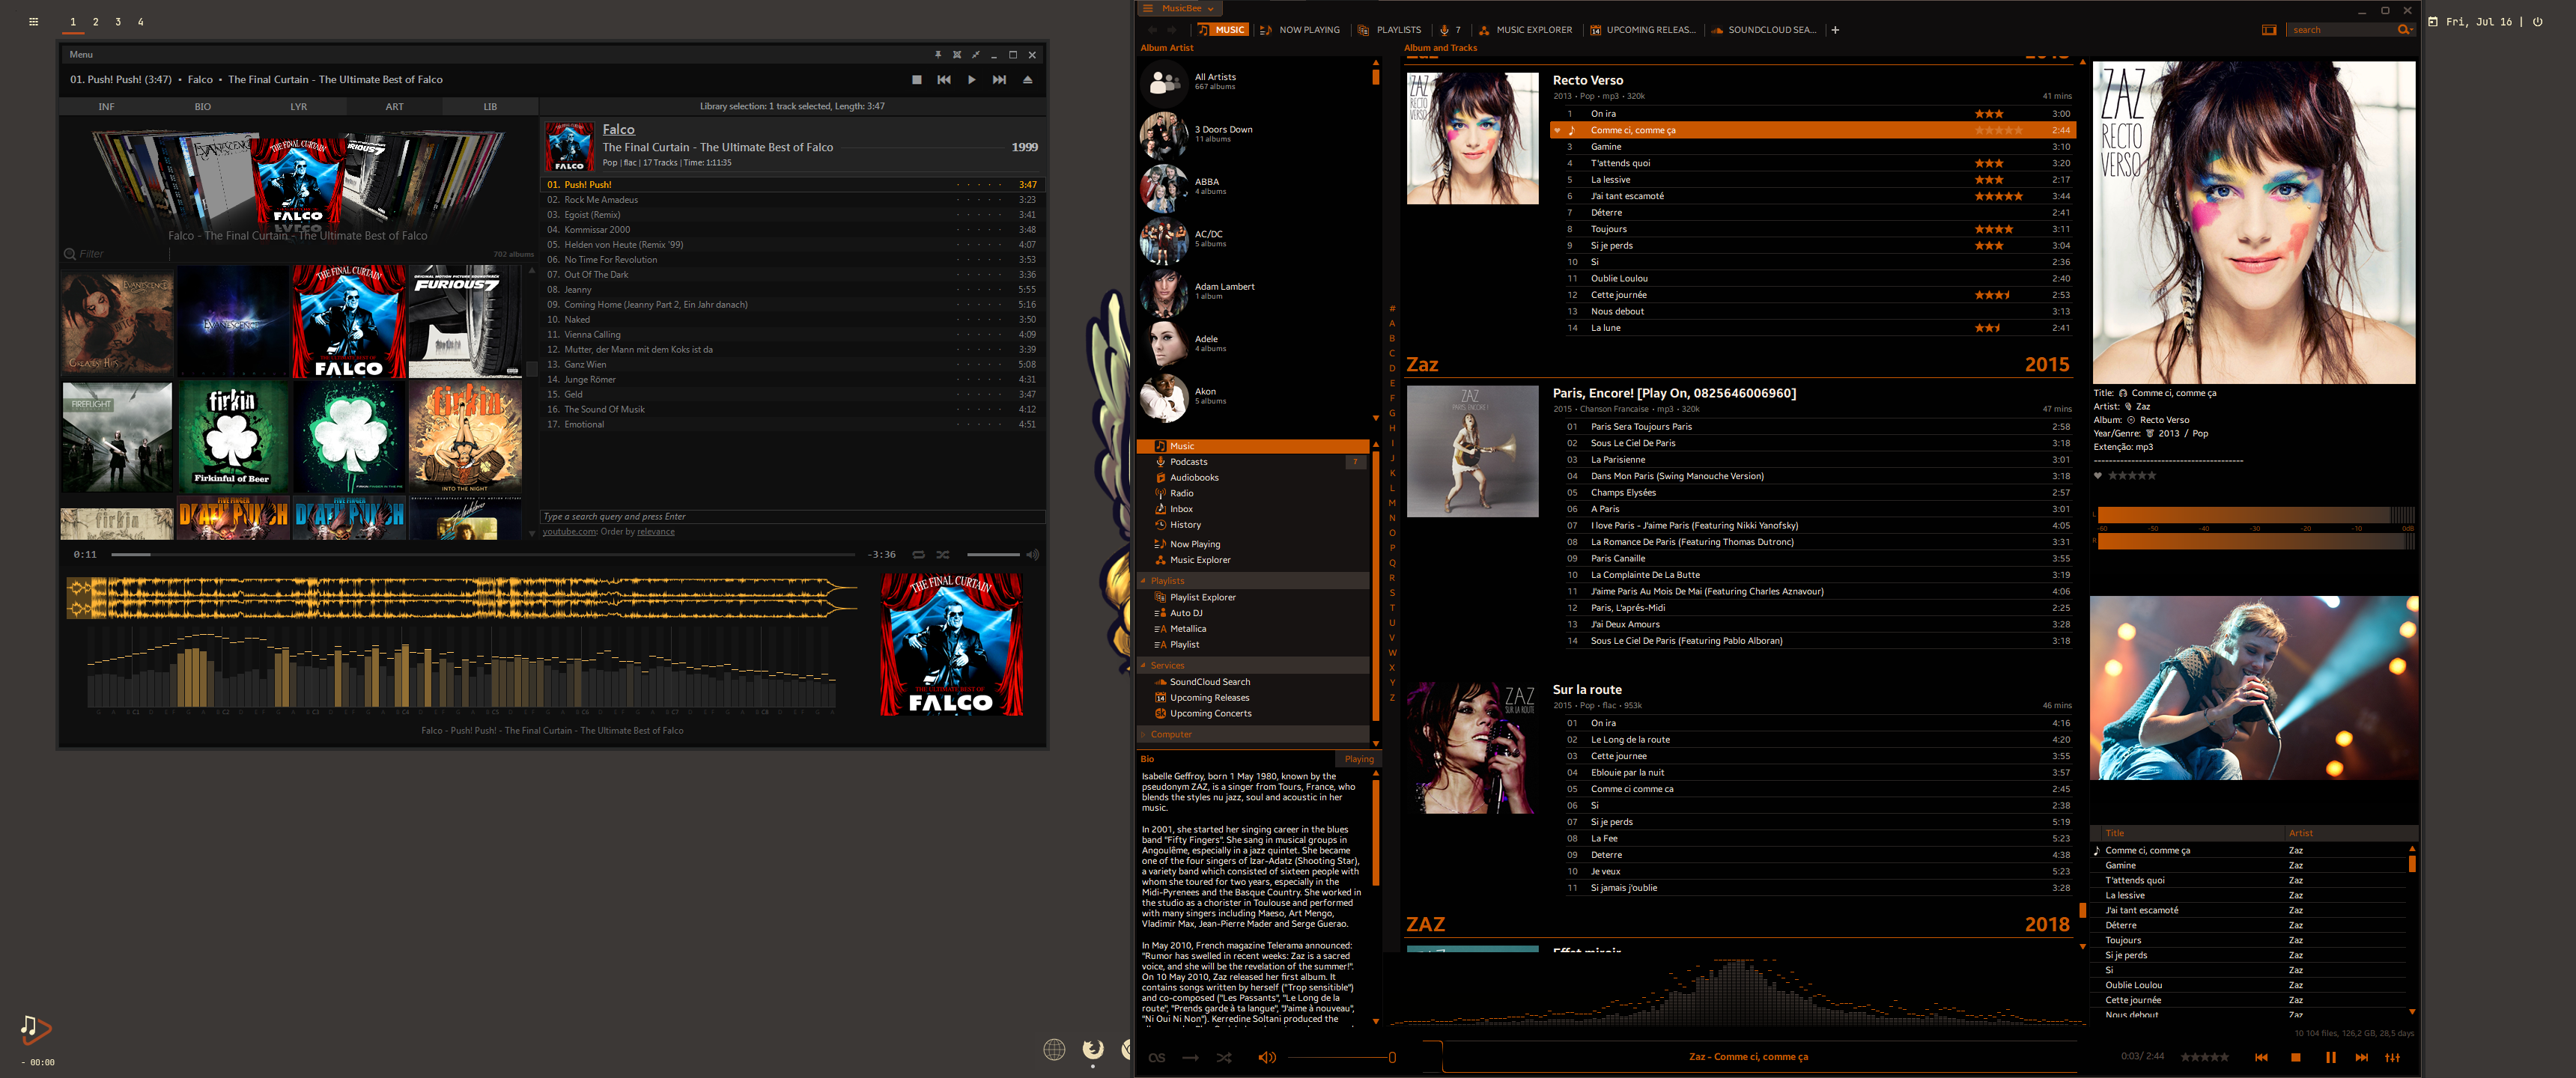Pin the foobar player window on top
Image resolution: width=2576 pixels, height=1078 pixels.
[x=938, y=55]
